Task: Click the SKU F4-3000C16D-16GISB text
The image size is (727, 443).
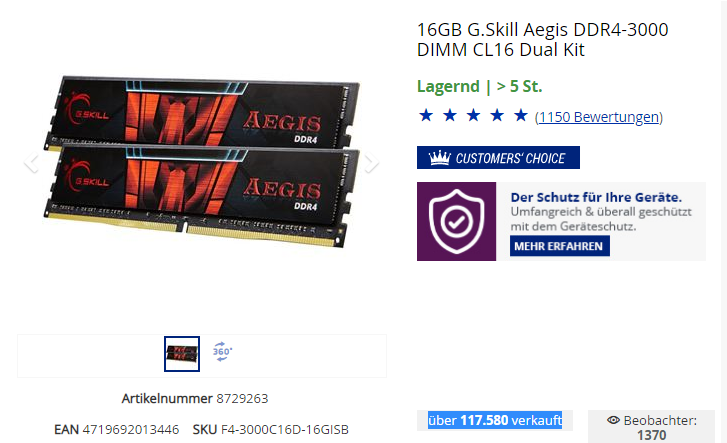Action: point(270,430)
